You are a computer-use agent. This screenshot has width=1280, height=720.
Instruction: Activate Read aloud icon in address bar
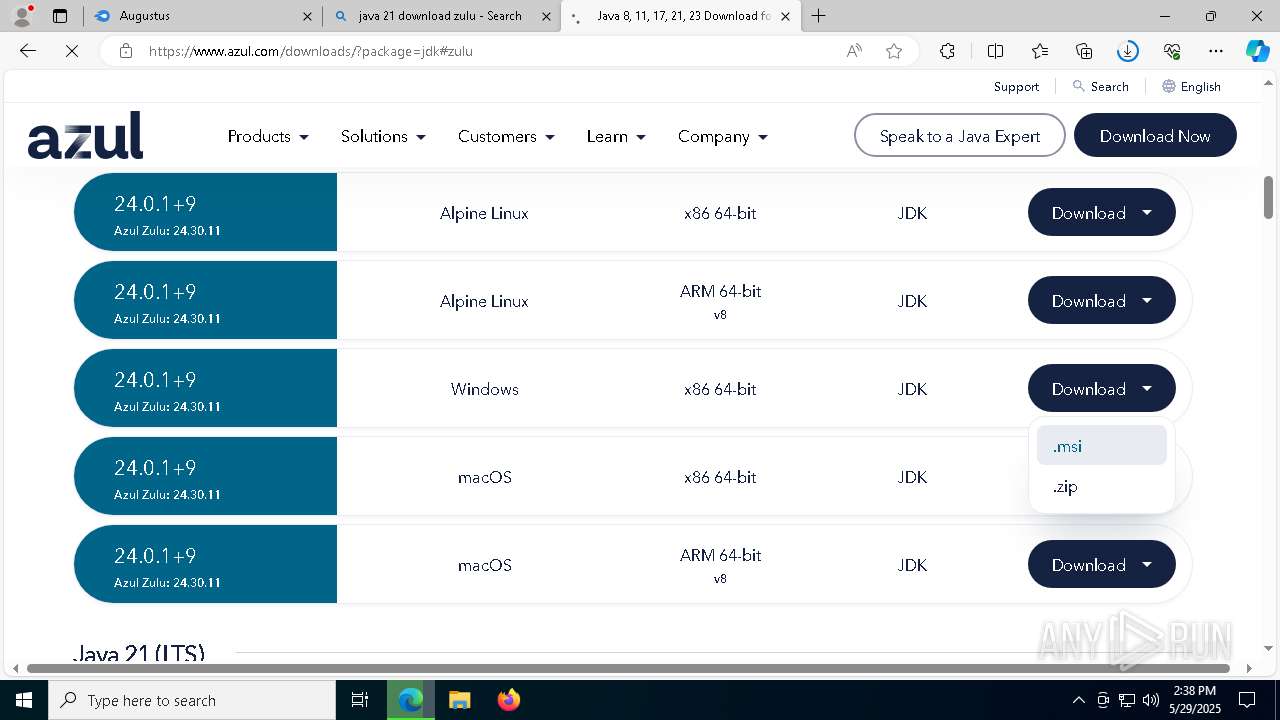pos(854,51)
